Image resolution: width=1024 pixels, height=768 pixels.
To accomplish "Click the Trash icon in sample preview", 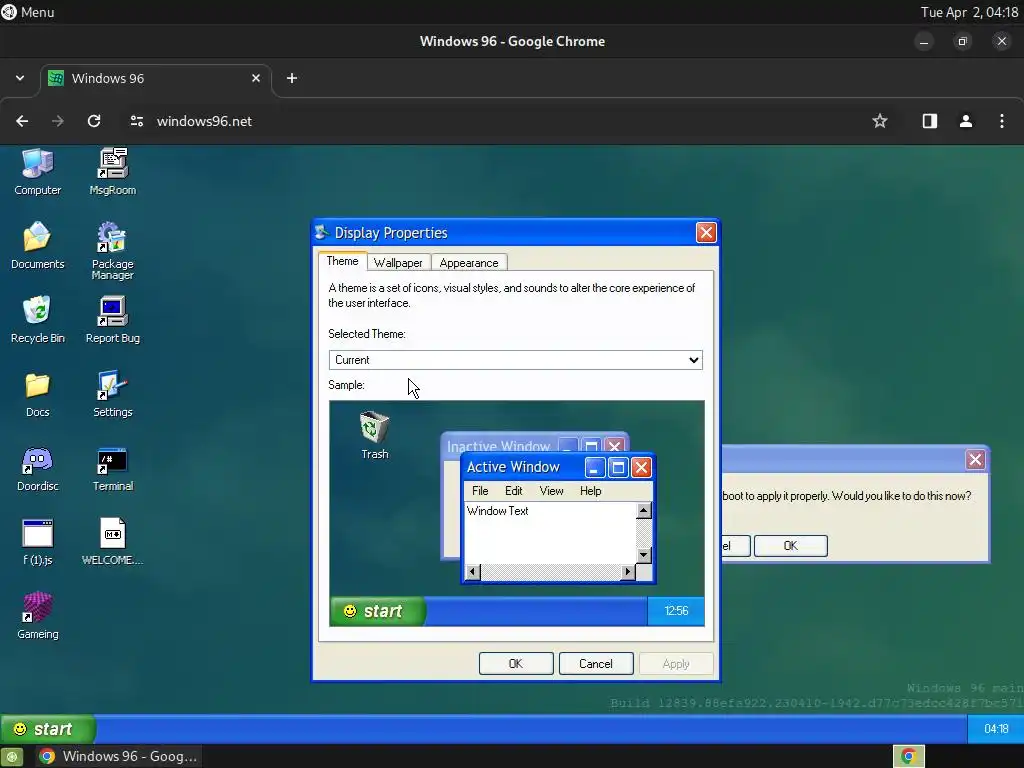I will 375,435.
